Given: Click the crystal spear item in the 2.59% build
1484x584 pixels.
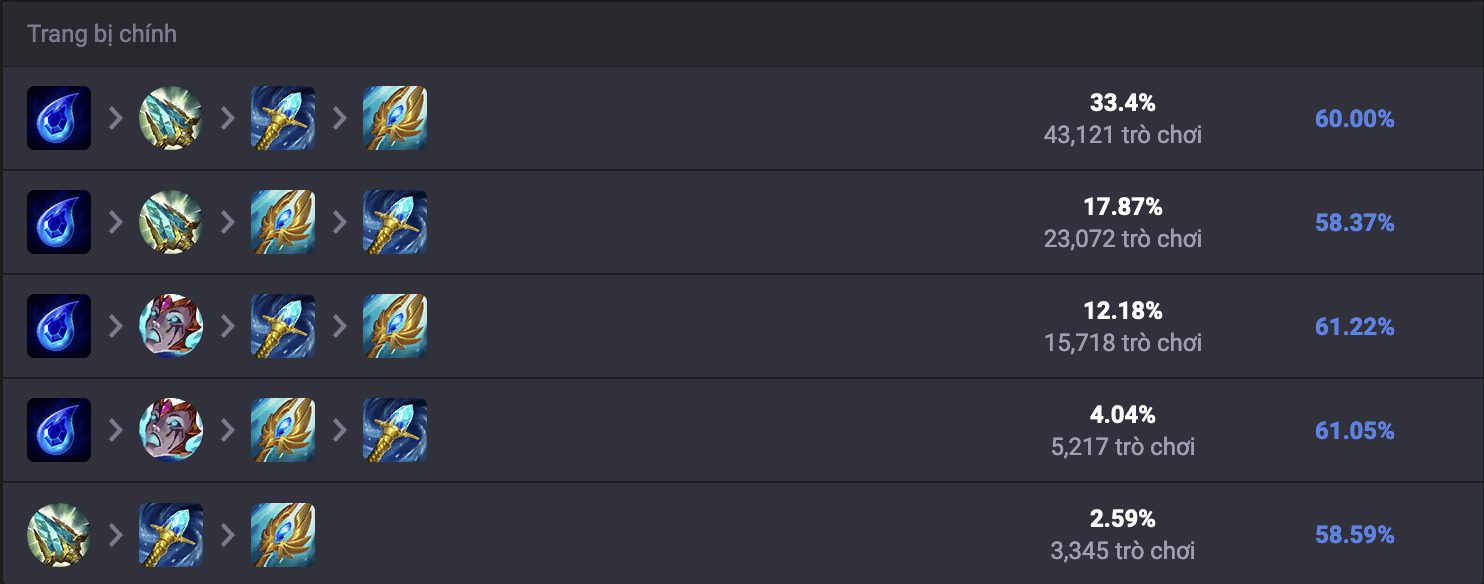Looking at the screenshot, I should (x=59, y=534).
